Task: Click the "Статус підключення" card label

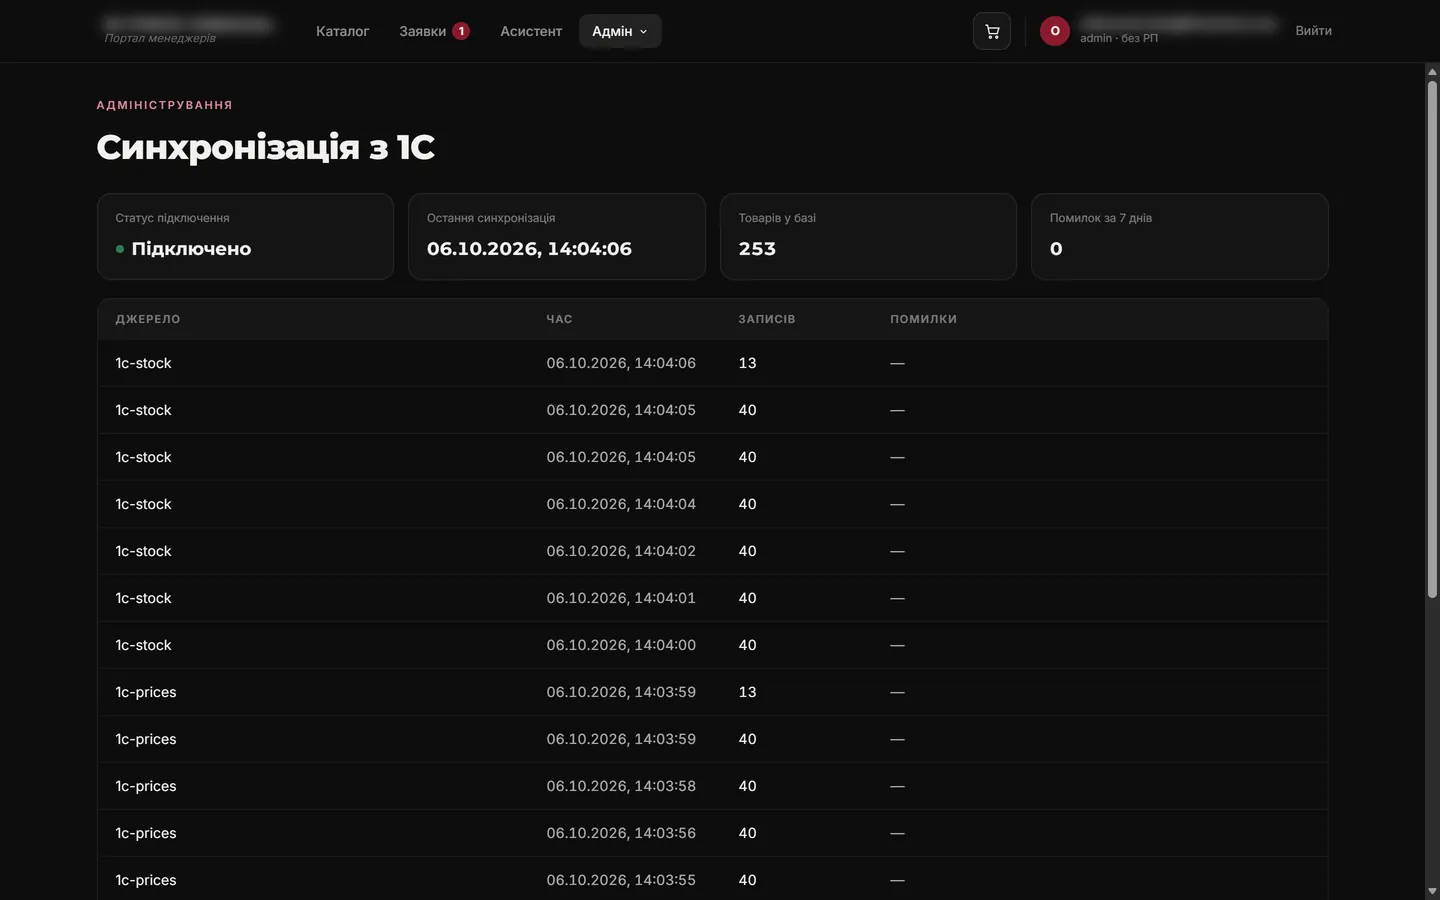Action: coord(172,218)
